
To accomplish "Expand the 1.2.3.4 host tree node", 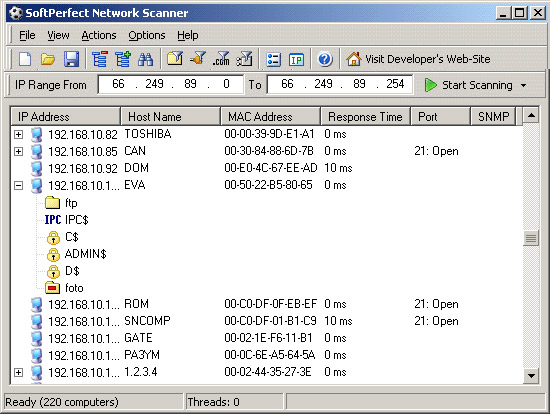I will click(19, 372).
